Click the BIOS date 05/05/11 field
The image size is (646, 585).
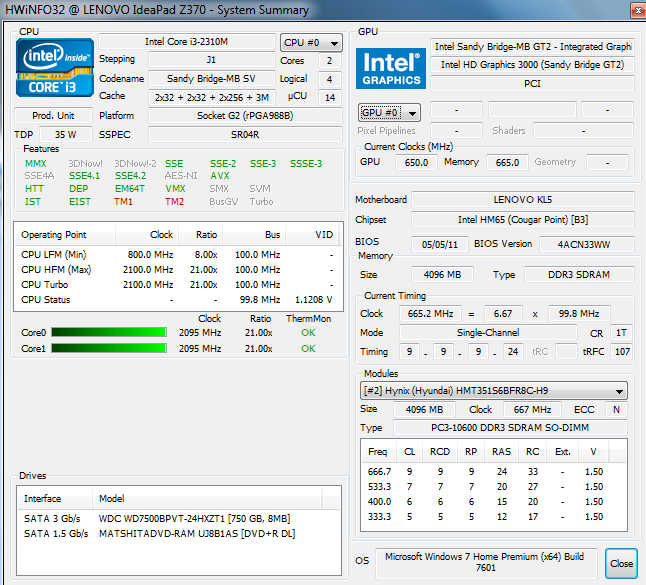pos(440,244)
